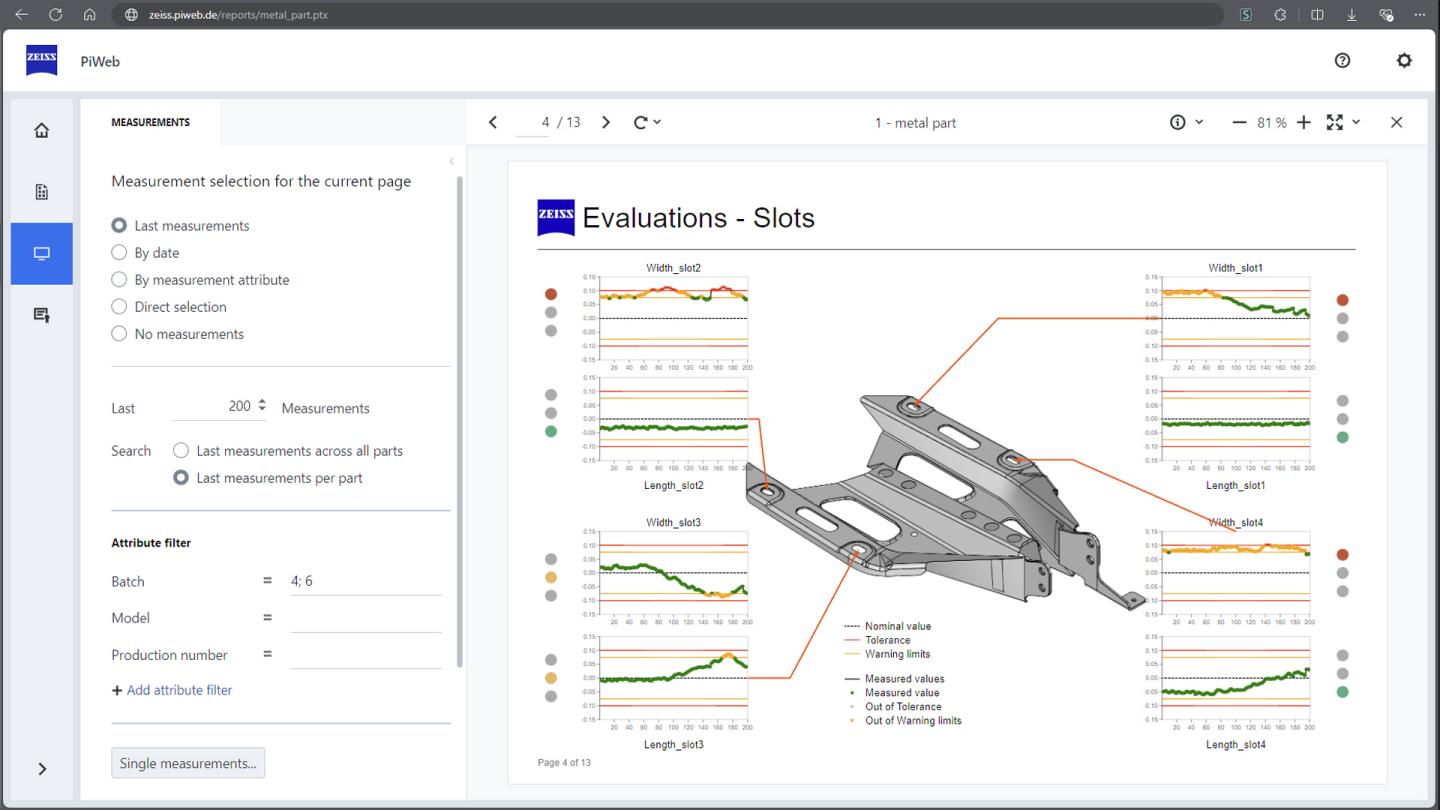This screenshot has height=810, width=1440.
Task: Go to the next report page
Action: tap(605, 121)
